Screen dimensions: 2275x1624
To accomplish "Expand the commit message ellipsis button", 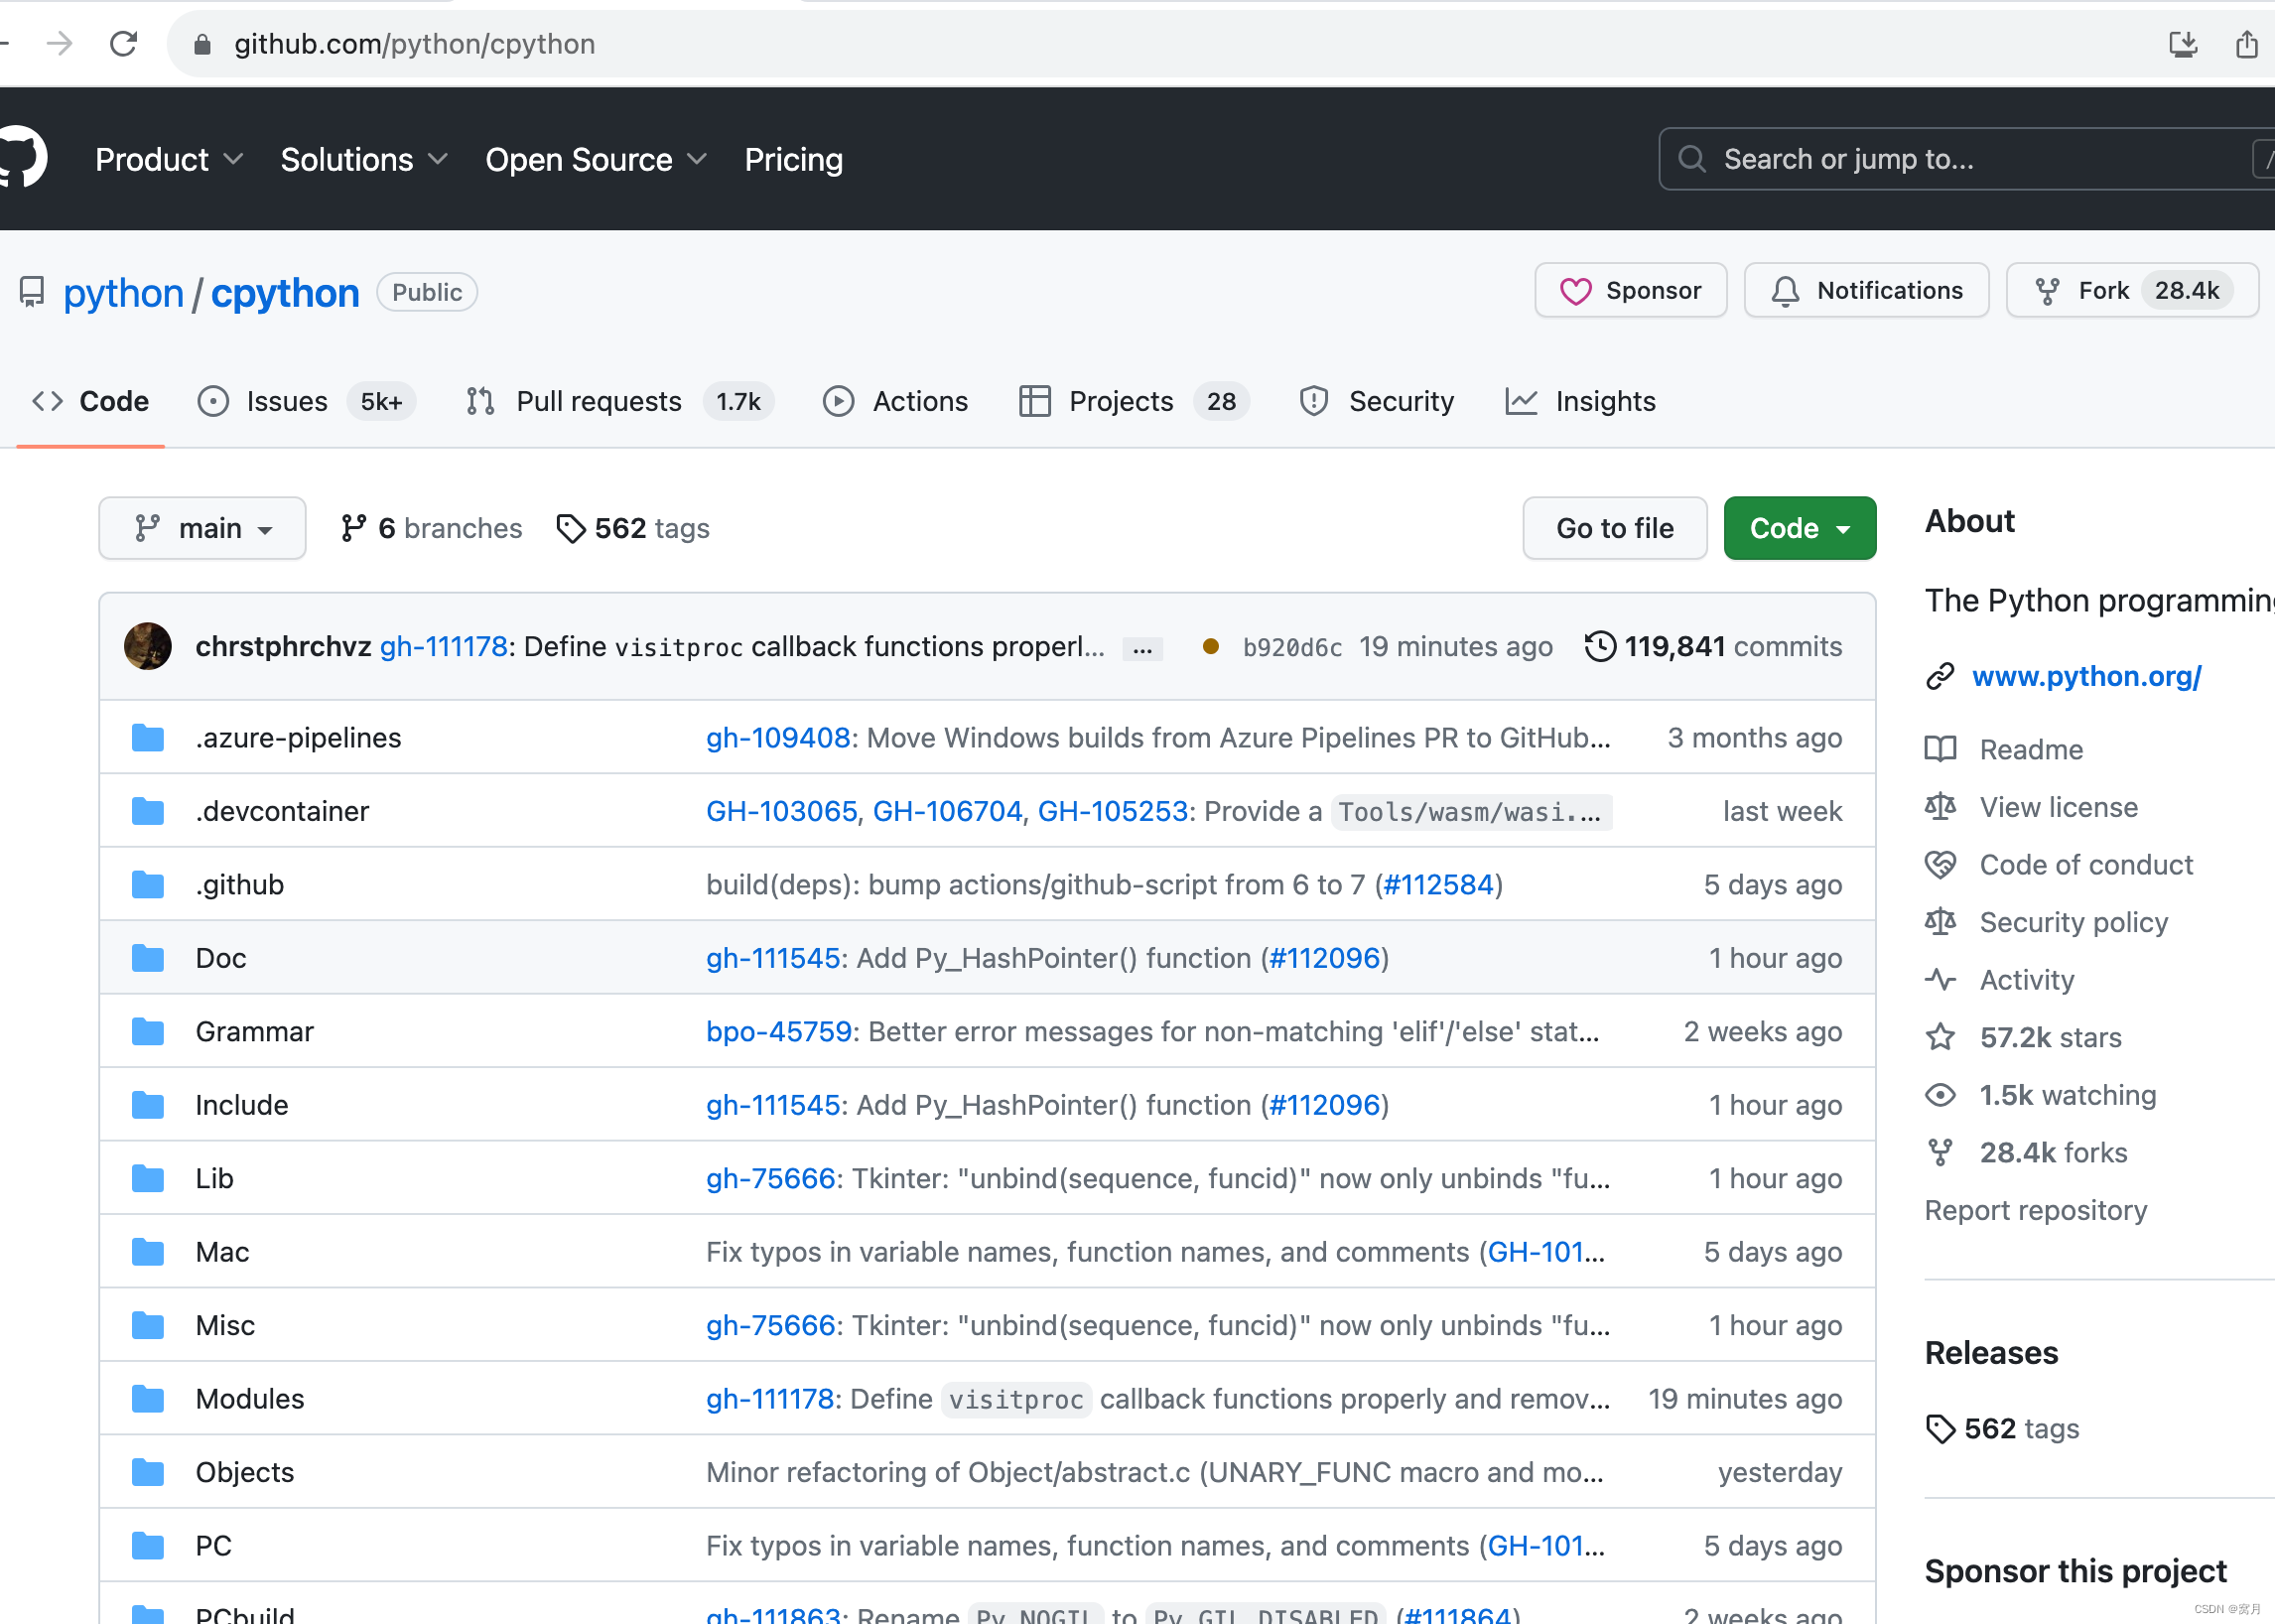I will [1142, 649].
